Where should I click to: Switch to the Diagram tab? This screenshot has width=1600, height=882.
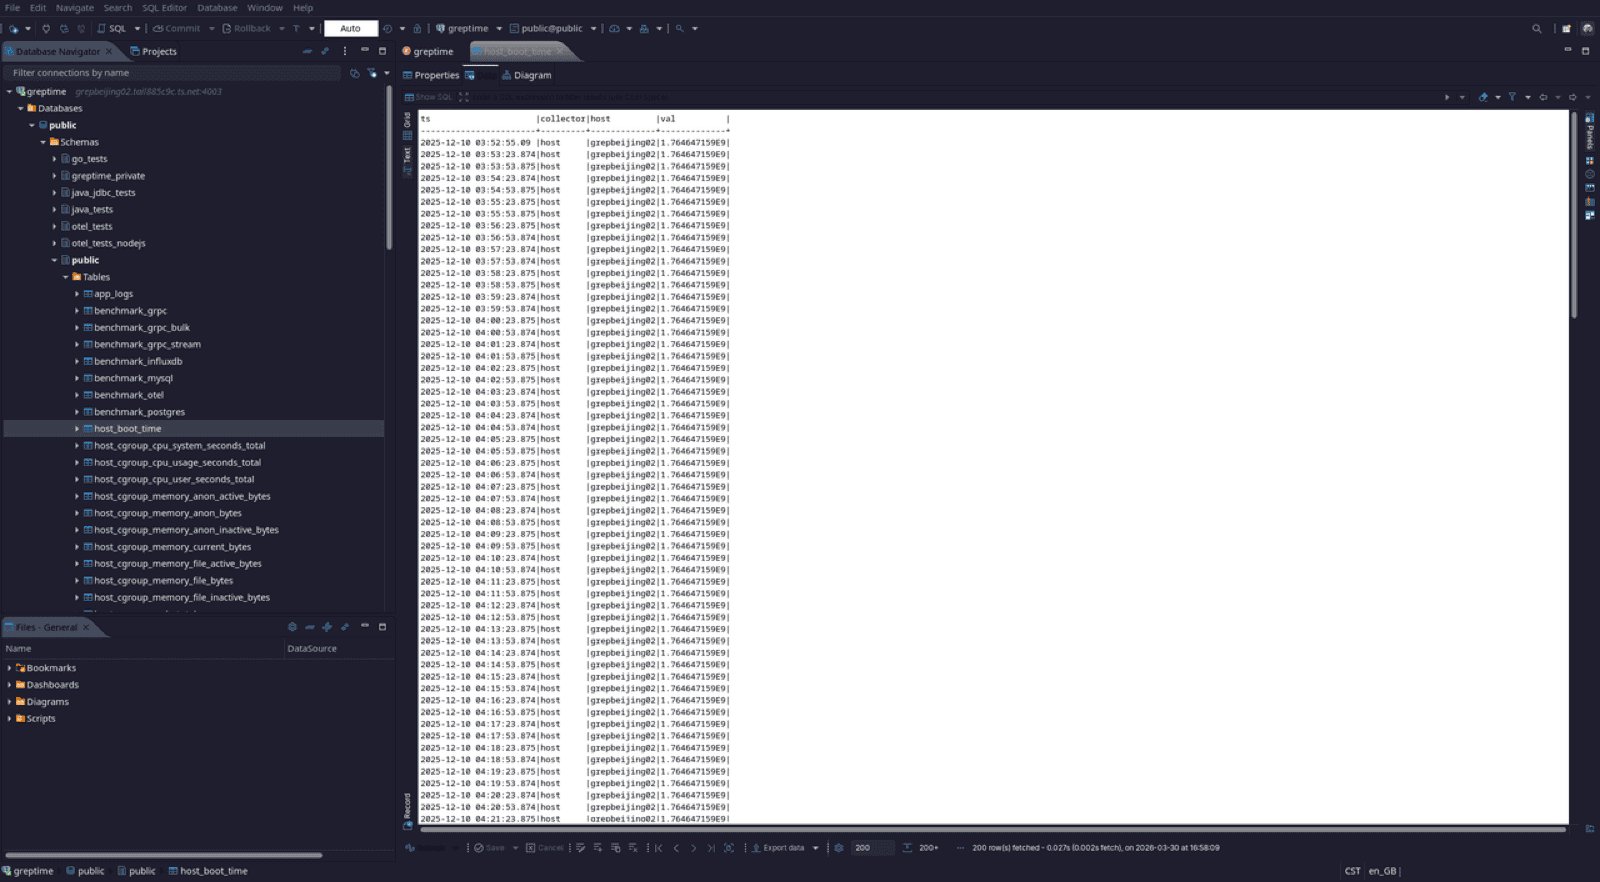(x=527, y=75)
